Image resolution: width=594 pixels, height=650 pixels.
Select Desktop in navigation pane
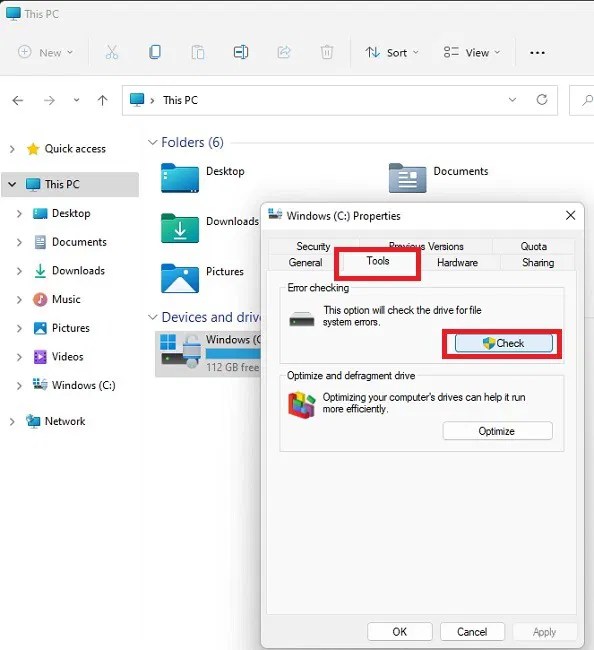(x=61, y=213)
